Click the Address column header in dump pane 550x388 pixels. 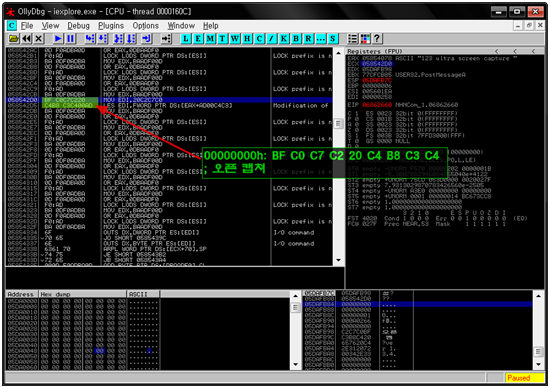(22, 294)
